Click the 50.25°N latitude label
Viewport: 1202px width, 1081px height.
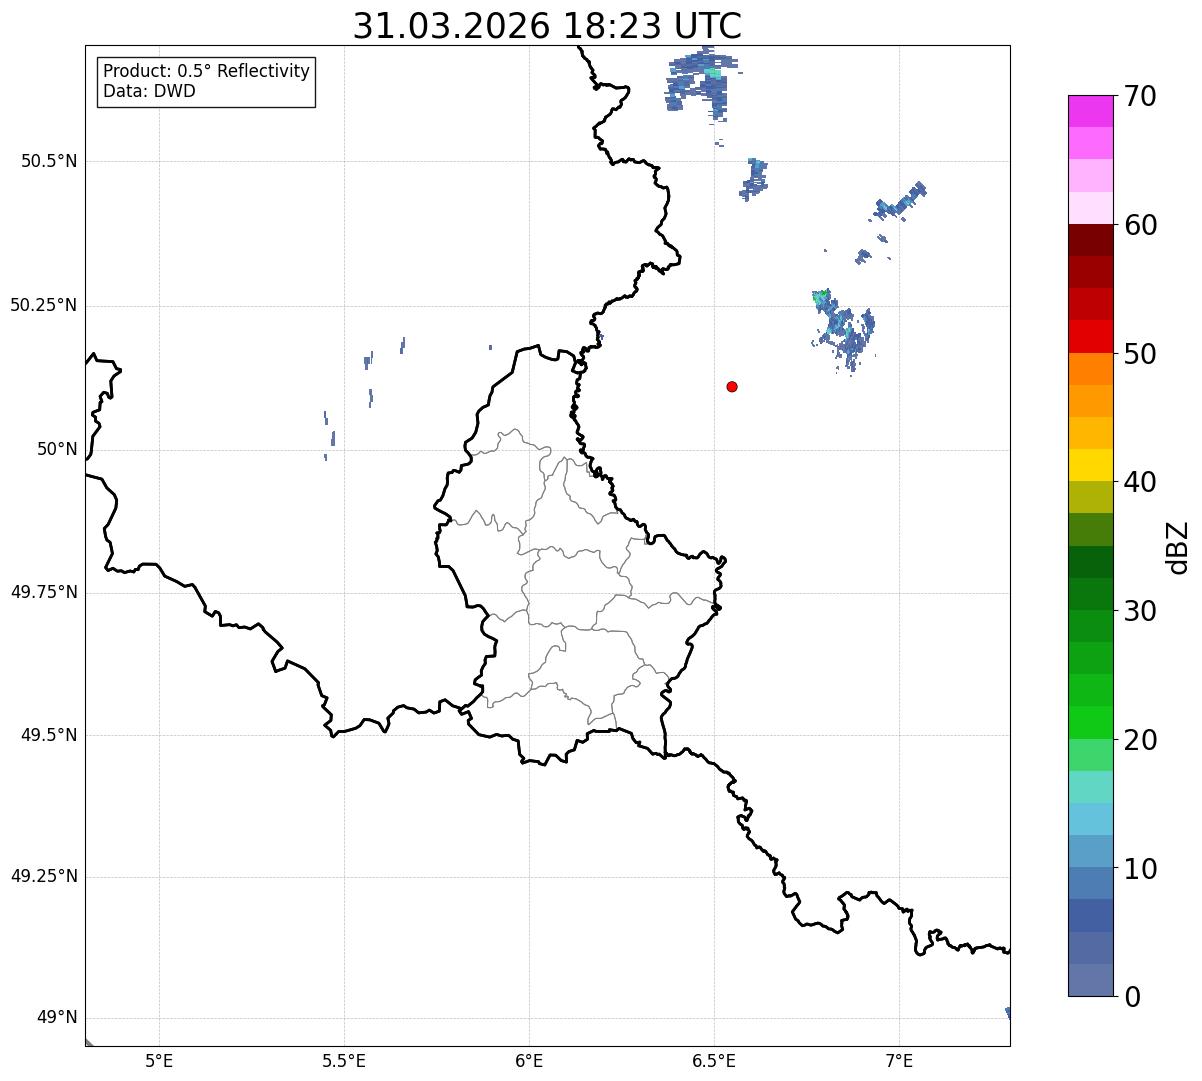coord(43,305)
